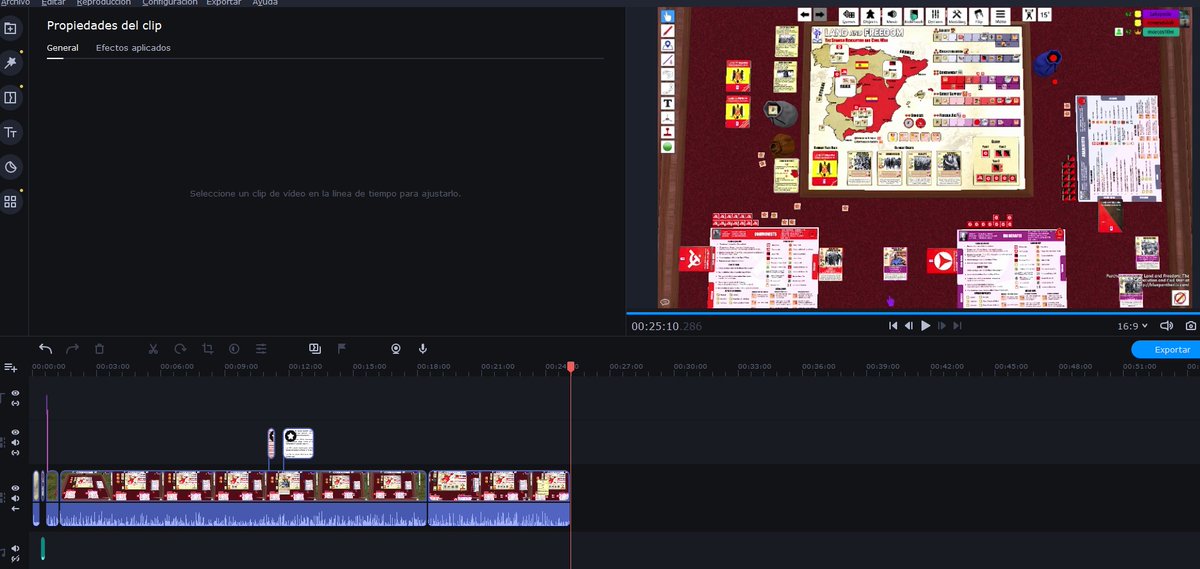
Task: Open the Archivo menu
Action: pos(15,3)
